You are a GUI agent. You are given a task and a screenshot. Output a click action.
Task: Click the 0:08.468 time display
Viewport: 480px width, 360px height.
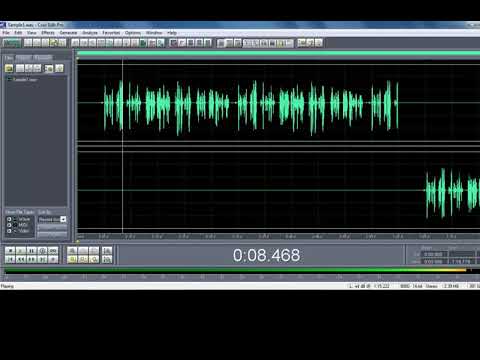click(266, 255)
